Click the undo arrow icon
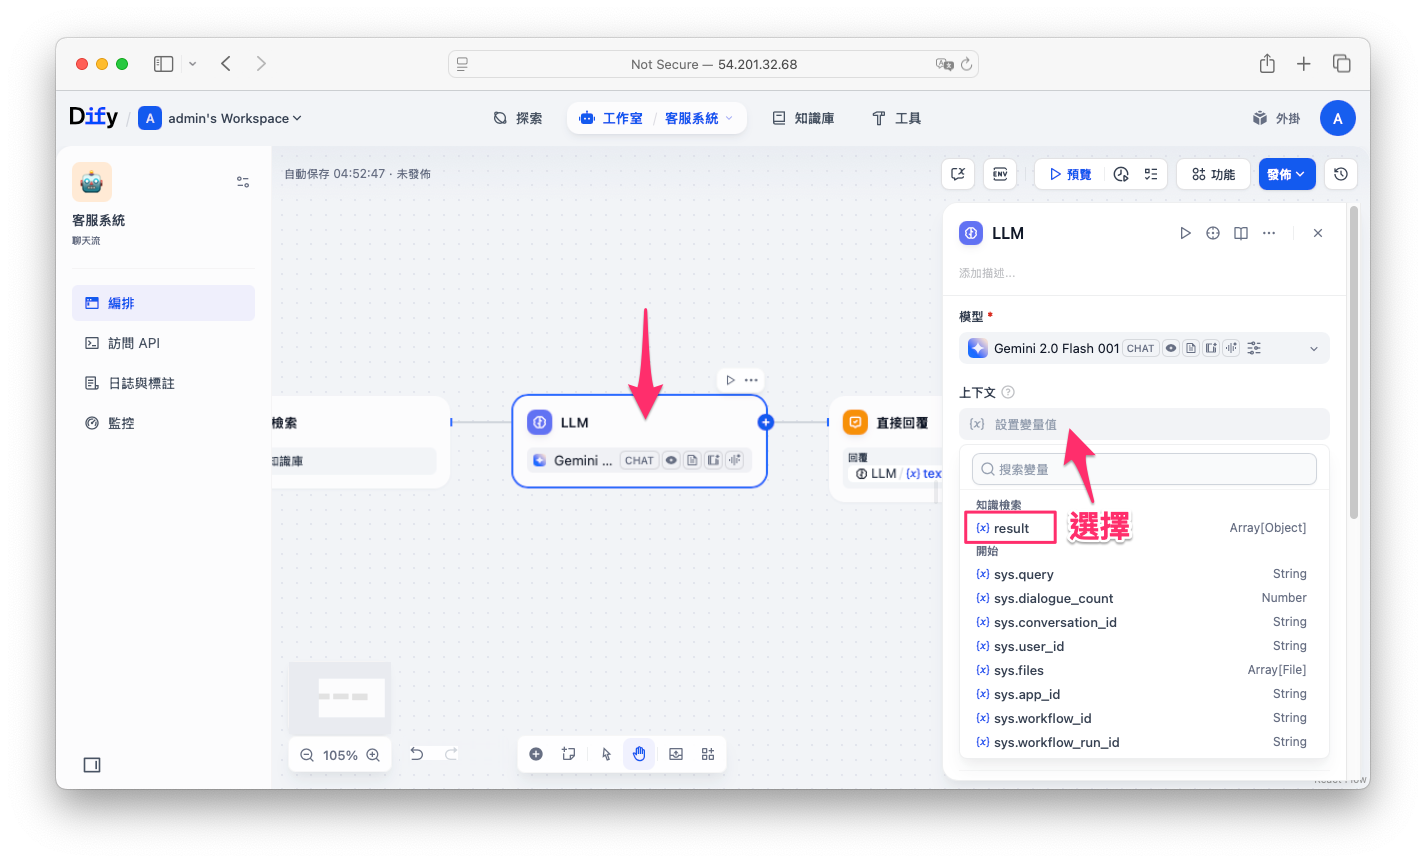Screen dimensions: 1426x863 [417, 754]
